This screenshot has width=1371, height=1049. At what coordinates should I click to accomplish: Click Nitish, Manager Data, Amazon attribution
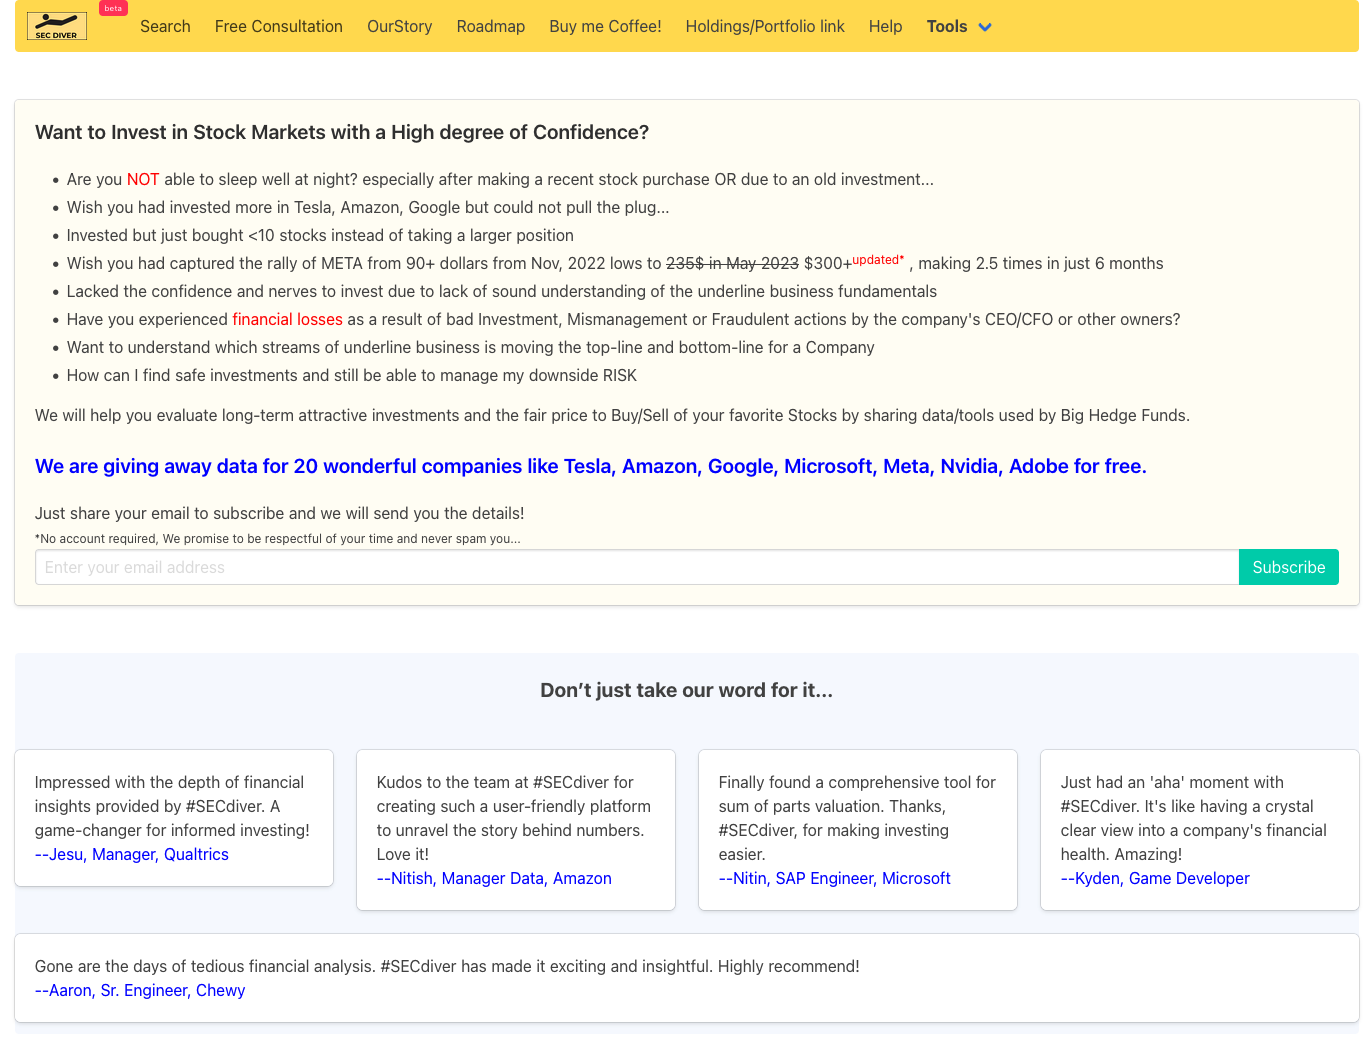point(494,878)
